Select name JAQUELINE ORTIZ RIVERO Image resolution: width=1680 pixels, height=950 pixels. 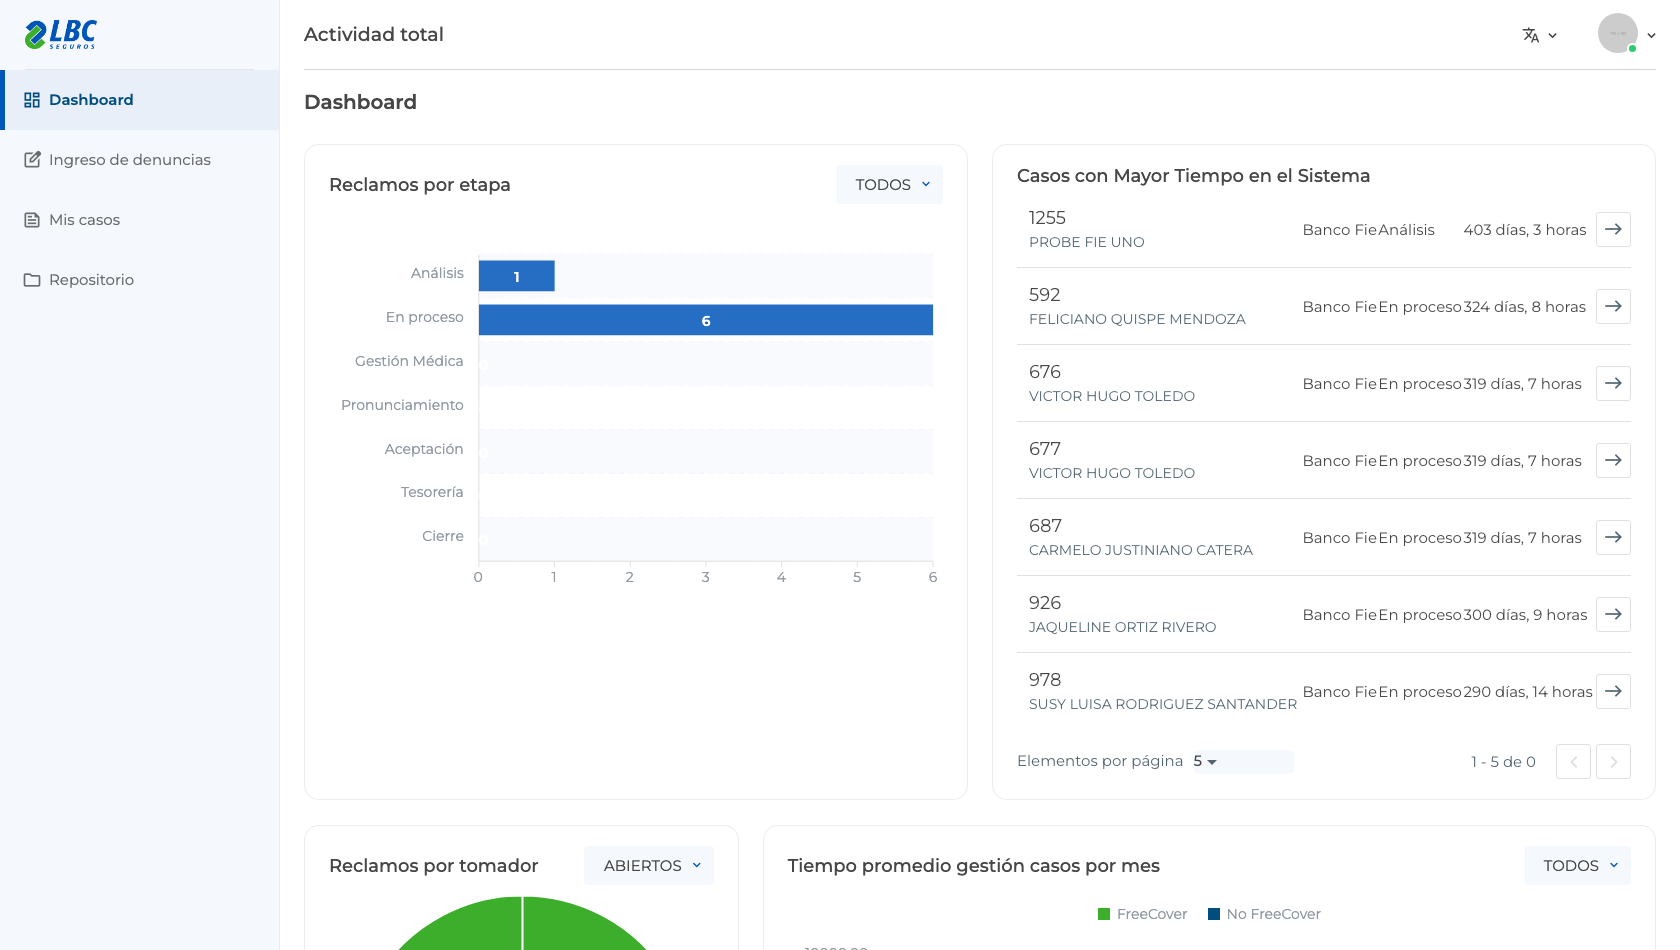pos(1123,627)
